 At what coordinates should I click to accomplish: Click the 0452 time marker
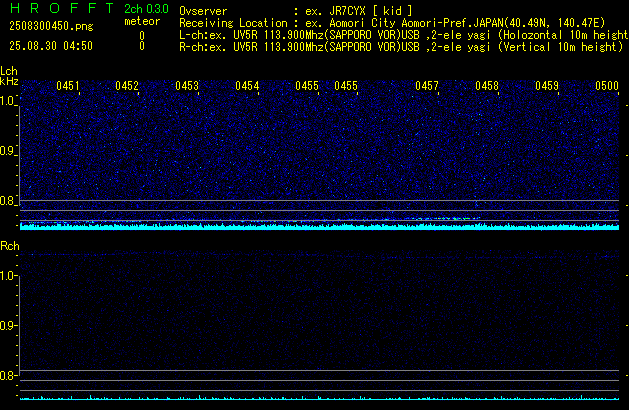coord(127,86)
